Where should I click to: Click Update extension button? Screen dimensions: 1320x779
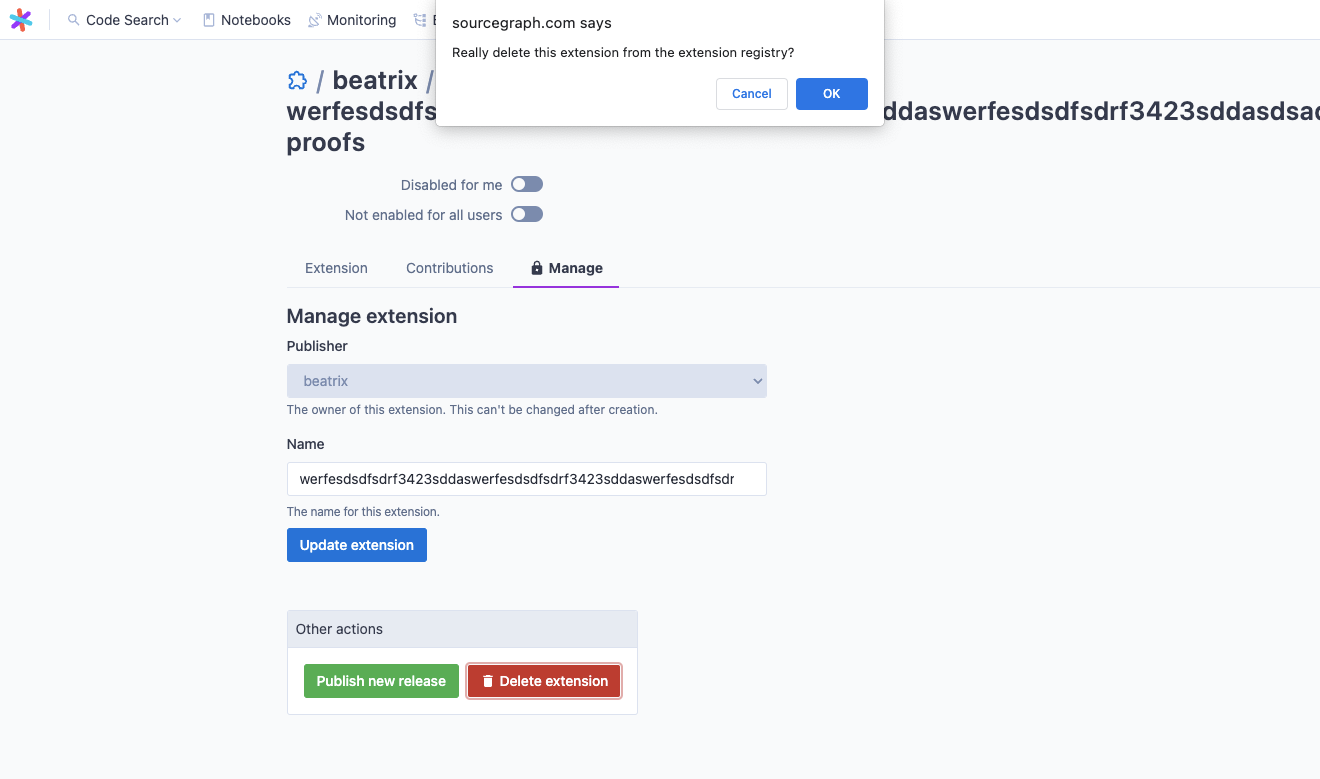(357, 545)
